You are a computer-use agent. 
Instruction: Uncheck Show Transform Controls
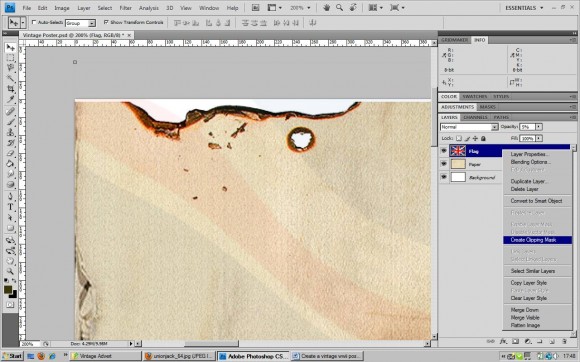pos(106,23)
